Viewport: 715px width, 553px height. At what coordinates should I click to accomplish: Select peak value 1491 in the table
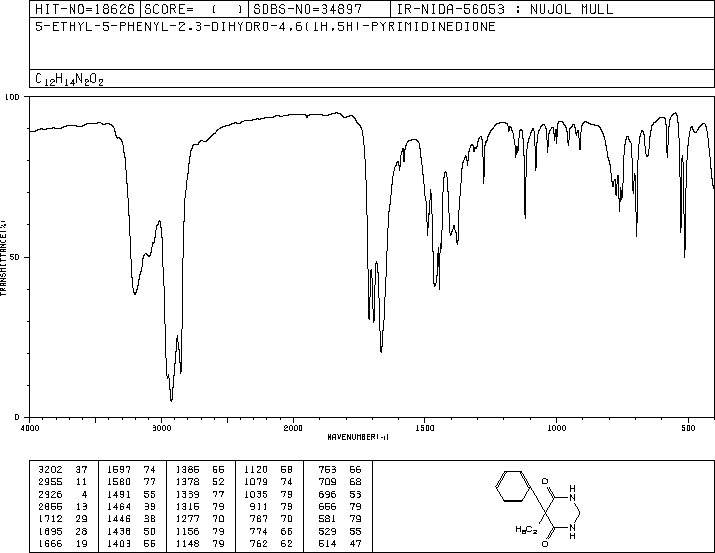(119, 494)
